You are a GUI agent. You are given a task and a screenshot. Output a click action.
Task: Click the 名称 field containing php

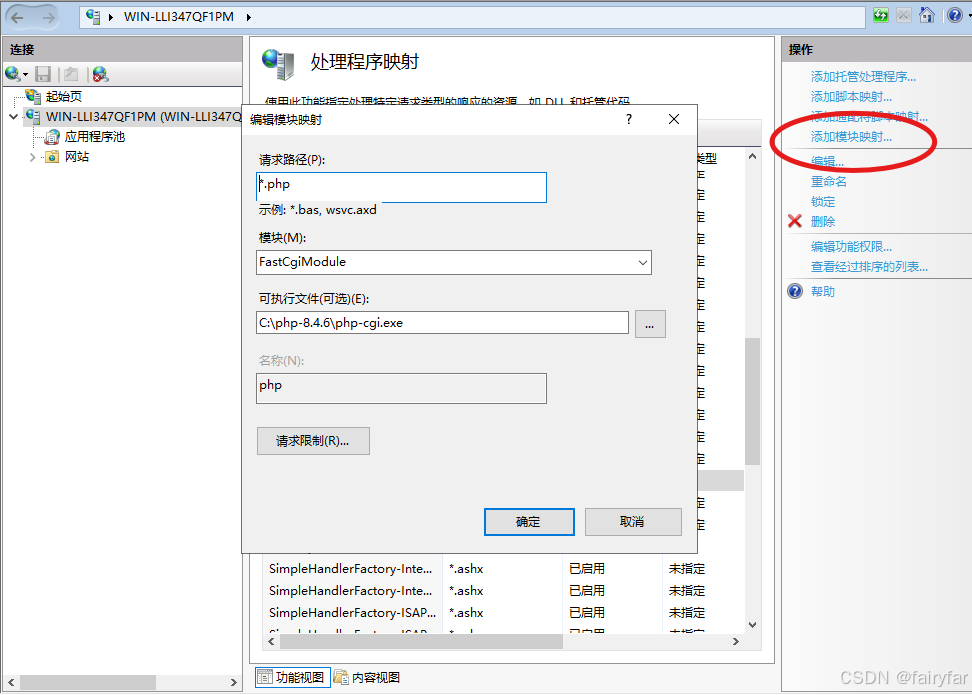(401, 388)
